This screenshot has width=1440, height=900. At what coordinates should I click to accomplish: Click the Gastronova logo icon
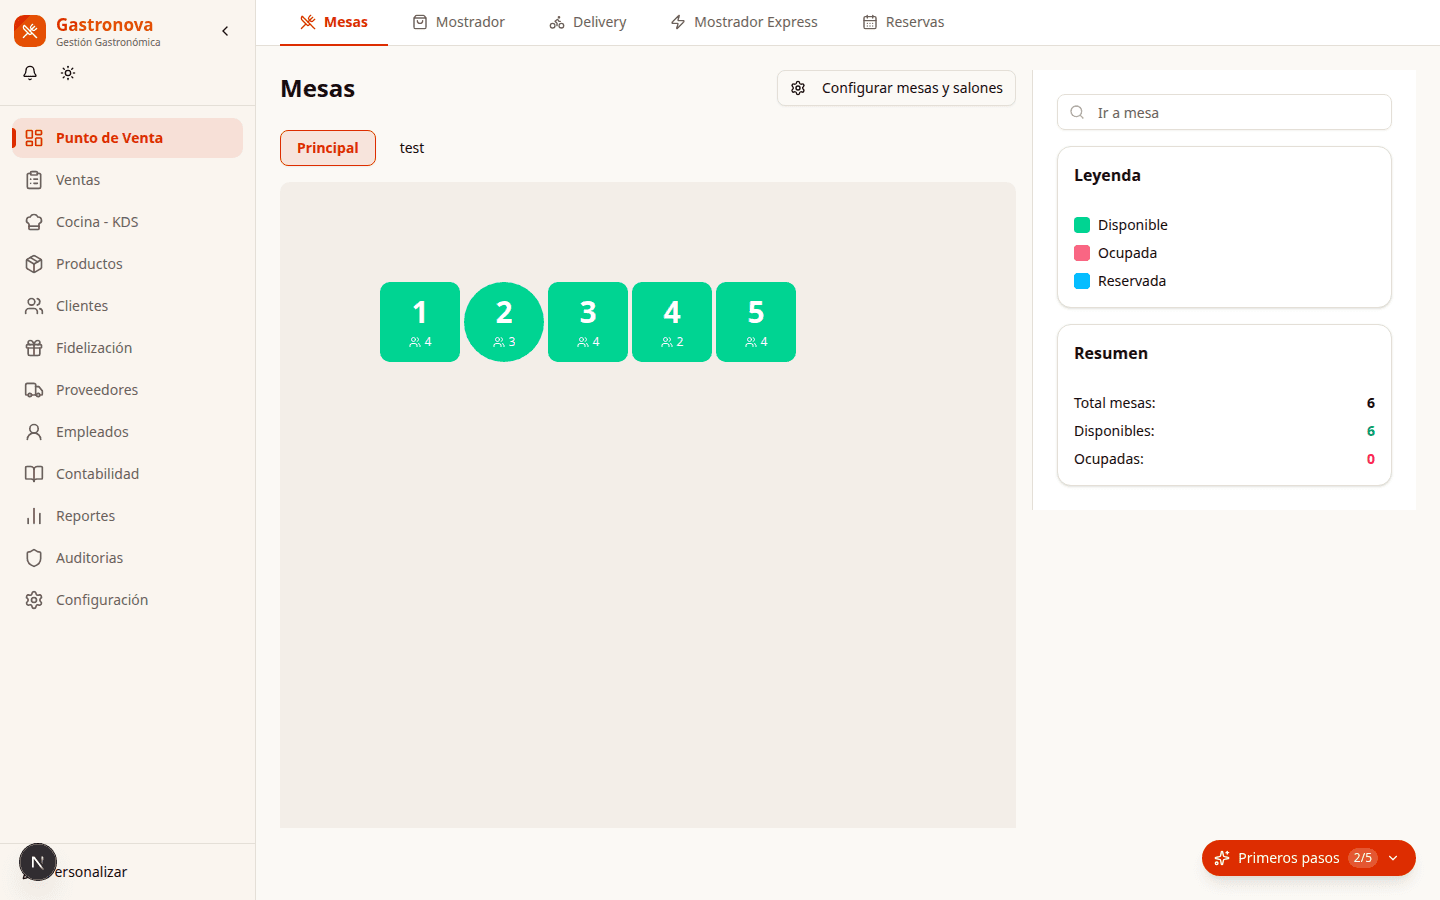tap(30, 31)
